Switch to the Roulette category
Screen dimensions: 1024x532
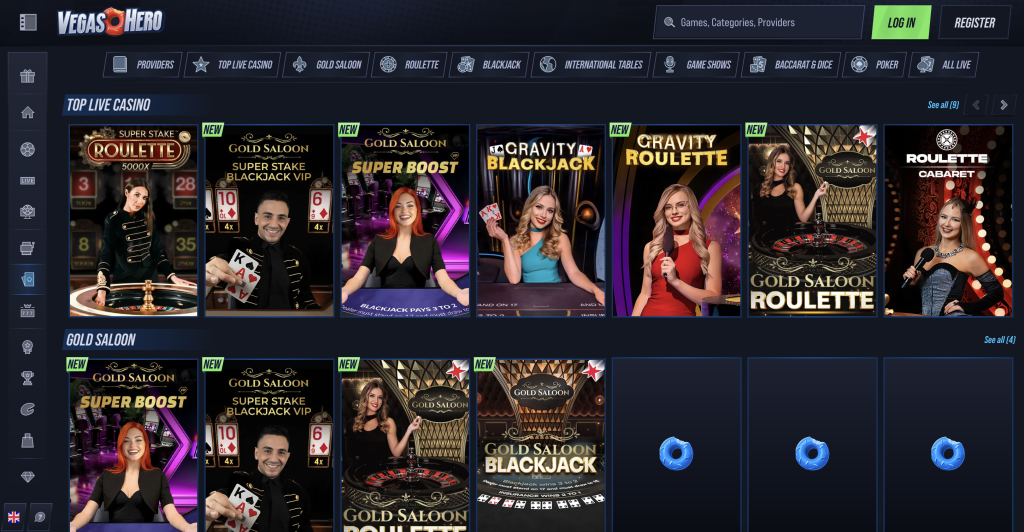409,65
